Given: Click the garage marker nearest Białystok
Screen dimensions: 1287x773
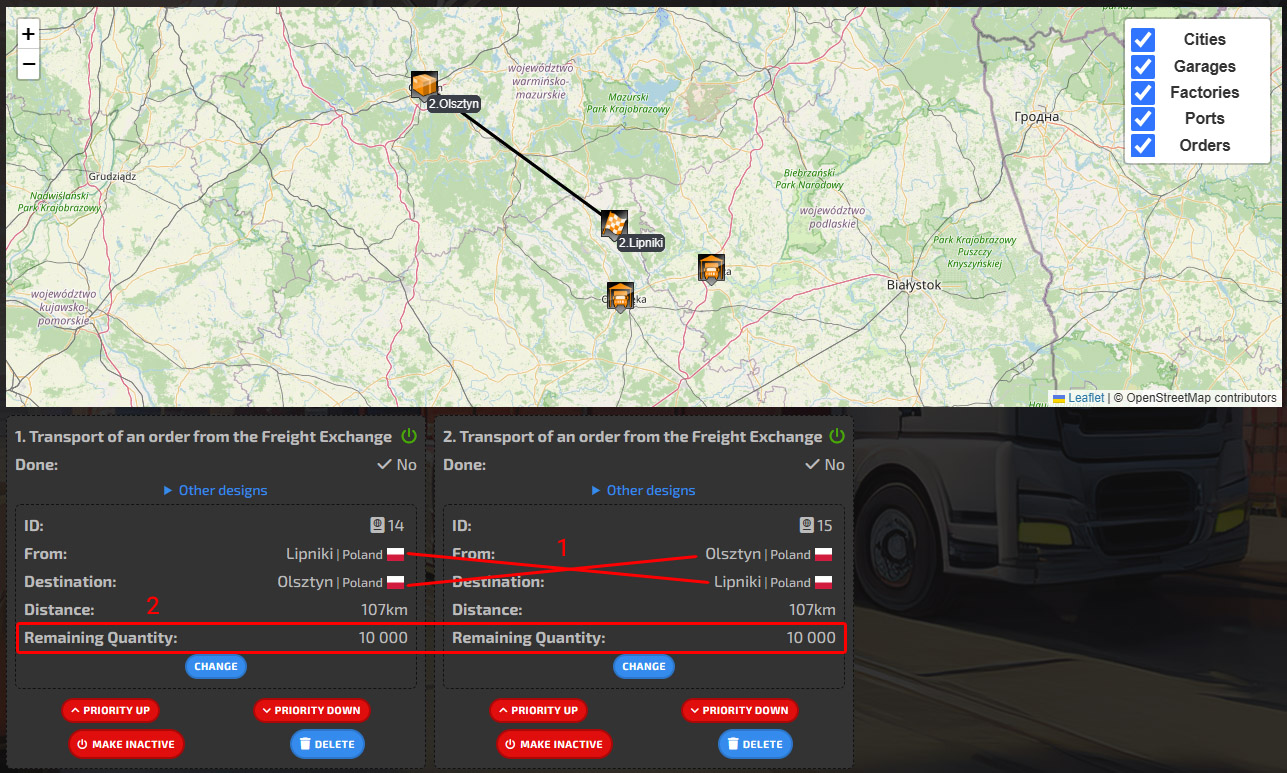Looking at the screenshot, I should coord(711,268).
